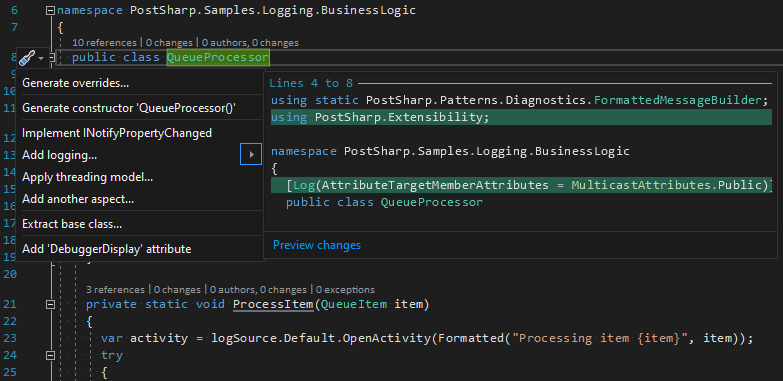The image size is (783, 381).
Task: Collapse the namespace block on line 6
Action: click(50, 10)
